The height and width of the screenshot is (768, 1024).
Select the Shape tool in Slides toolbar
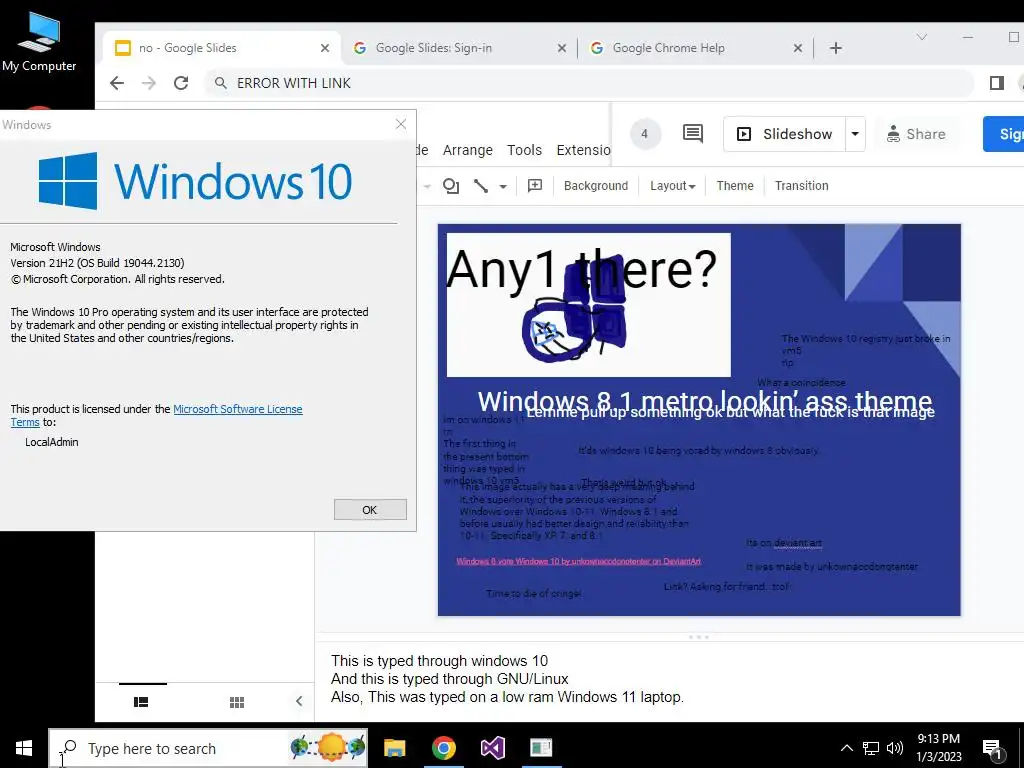click(x=451, y=186)
